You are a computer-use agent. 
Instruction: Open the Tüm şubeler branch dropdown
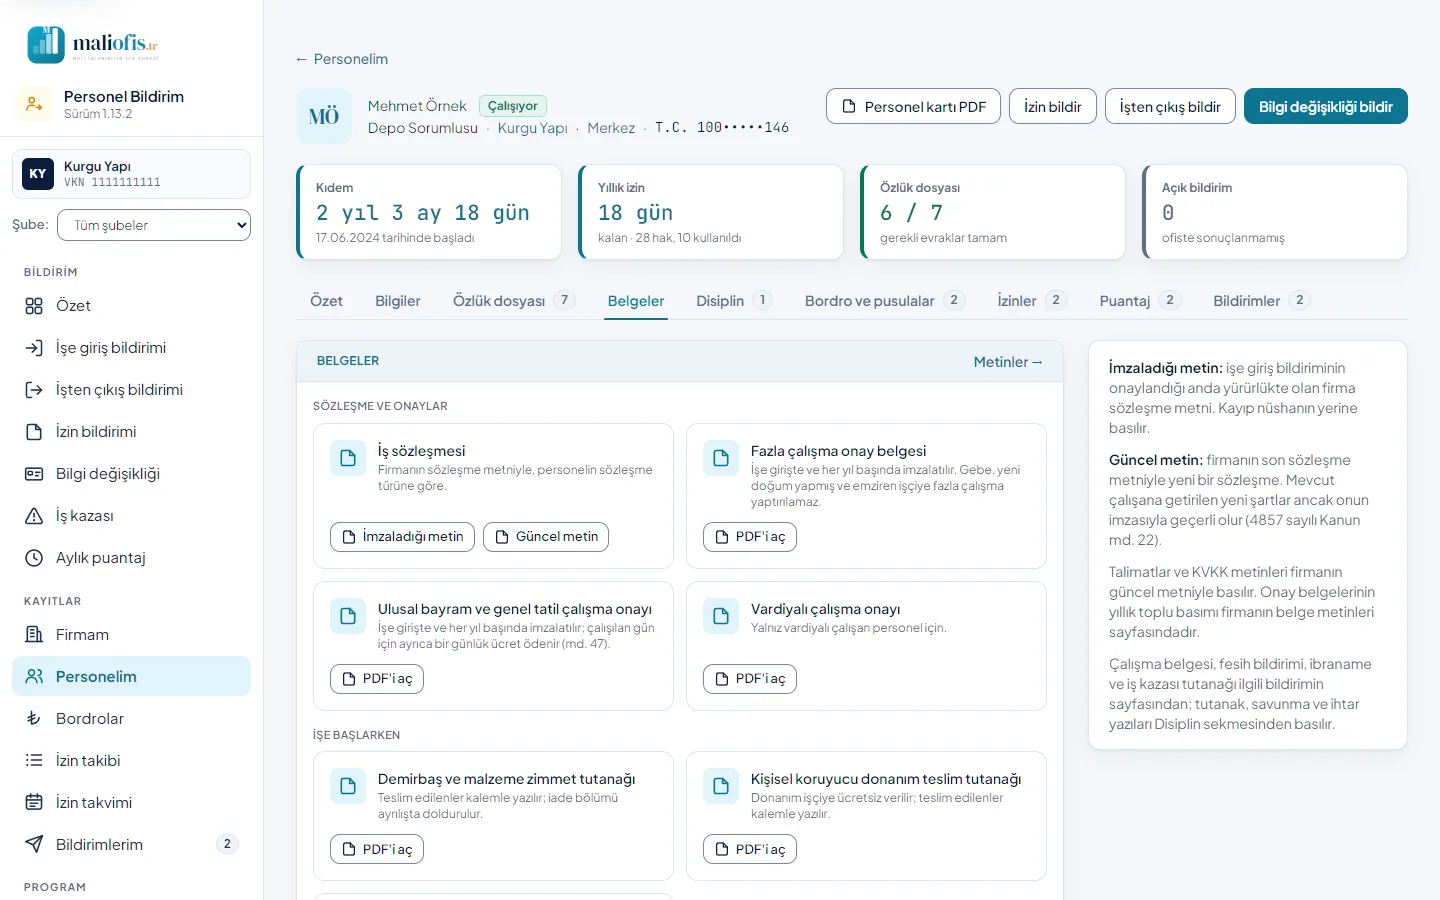tap(154, 225)
